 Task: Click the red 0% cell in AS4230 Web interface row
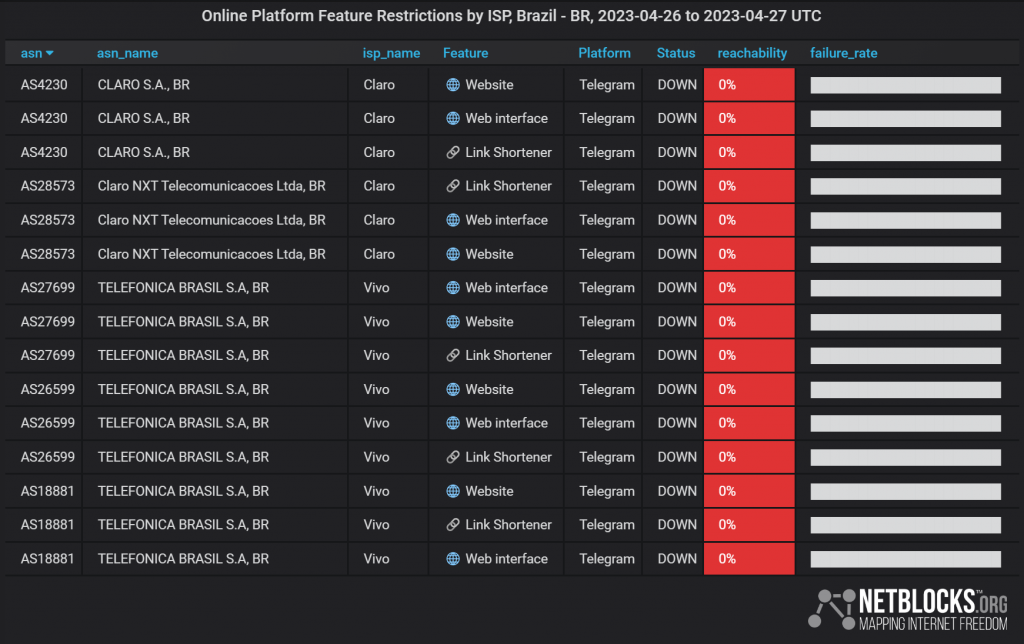(749, 118)
